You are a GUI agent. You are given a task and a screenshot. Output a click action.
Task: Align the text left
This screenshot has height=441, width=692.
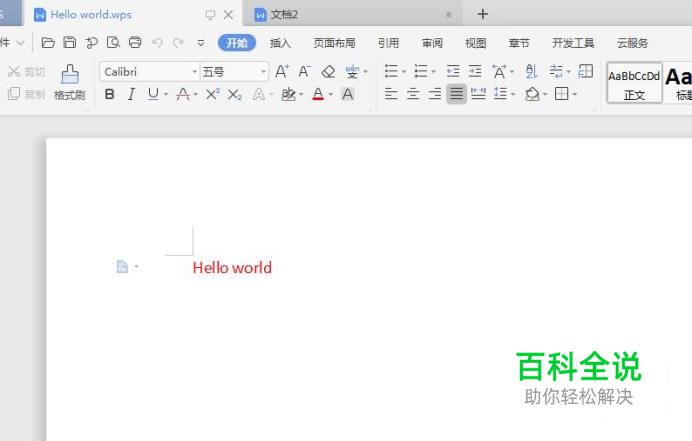coord(391,94)
